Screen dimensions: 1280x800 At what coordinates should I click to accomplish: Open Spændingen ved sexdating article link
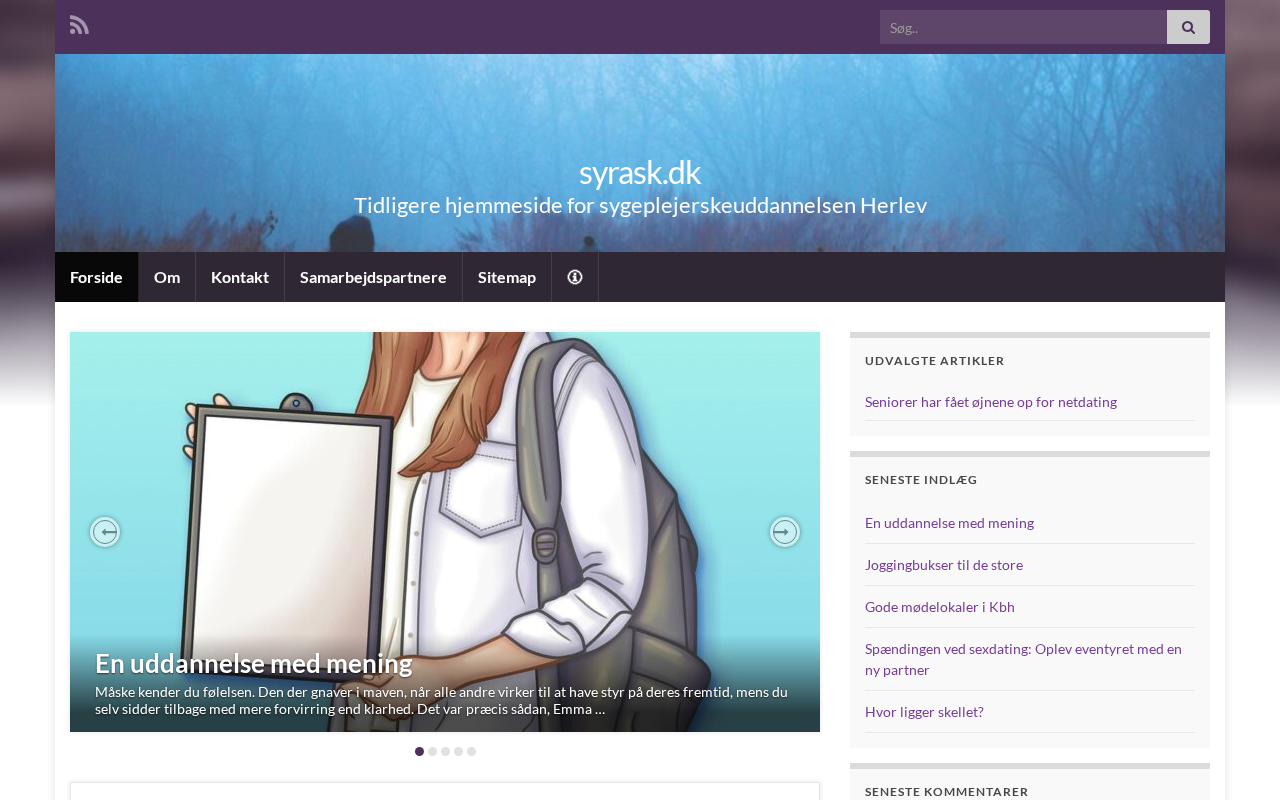click(1023, 659)
